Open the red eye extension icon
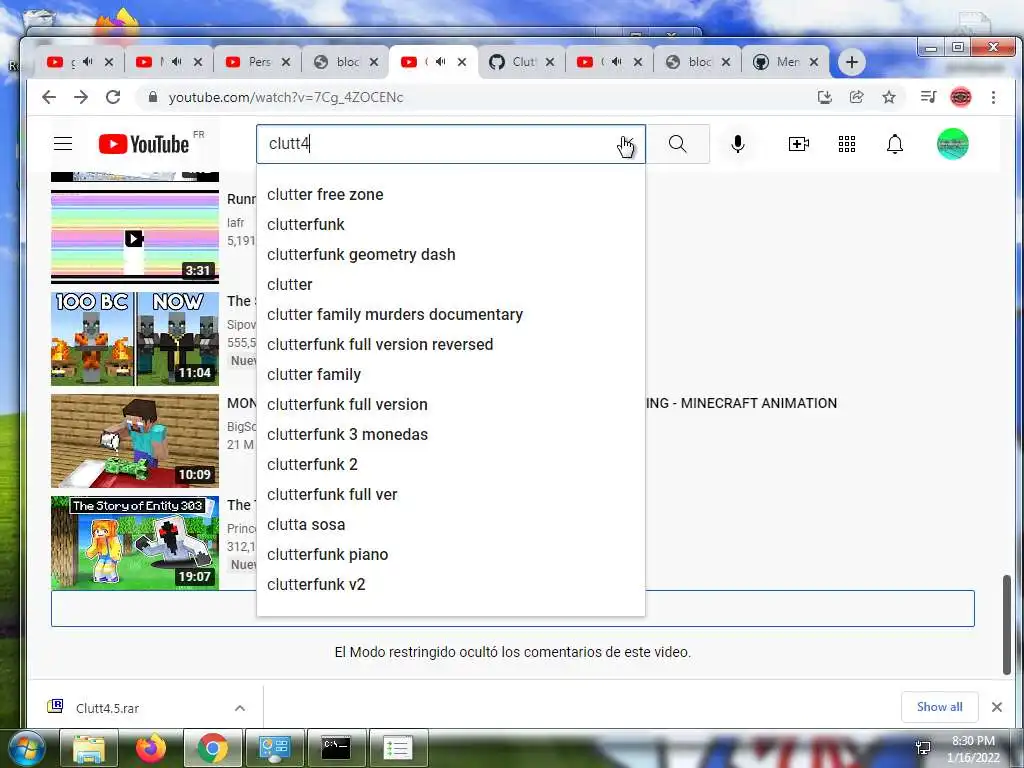 [961, 97]
